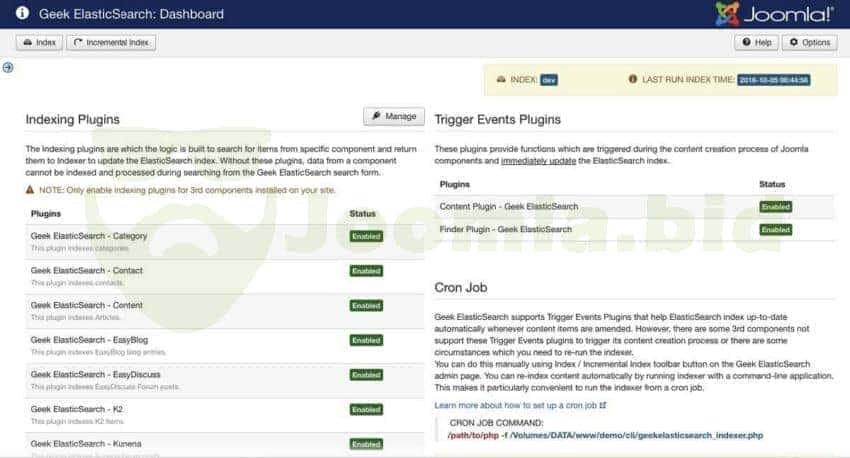Toggle Enabled badge for Finder Plugin trigger

776,230
